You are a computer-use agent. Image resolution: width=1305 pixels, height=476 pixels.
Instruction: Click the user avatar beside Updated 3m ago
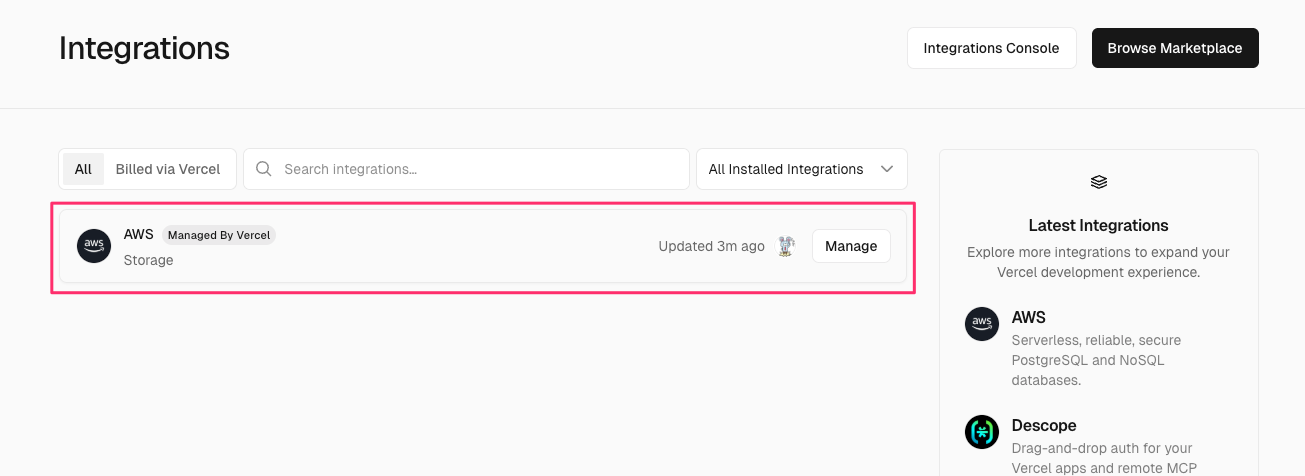786,246
